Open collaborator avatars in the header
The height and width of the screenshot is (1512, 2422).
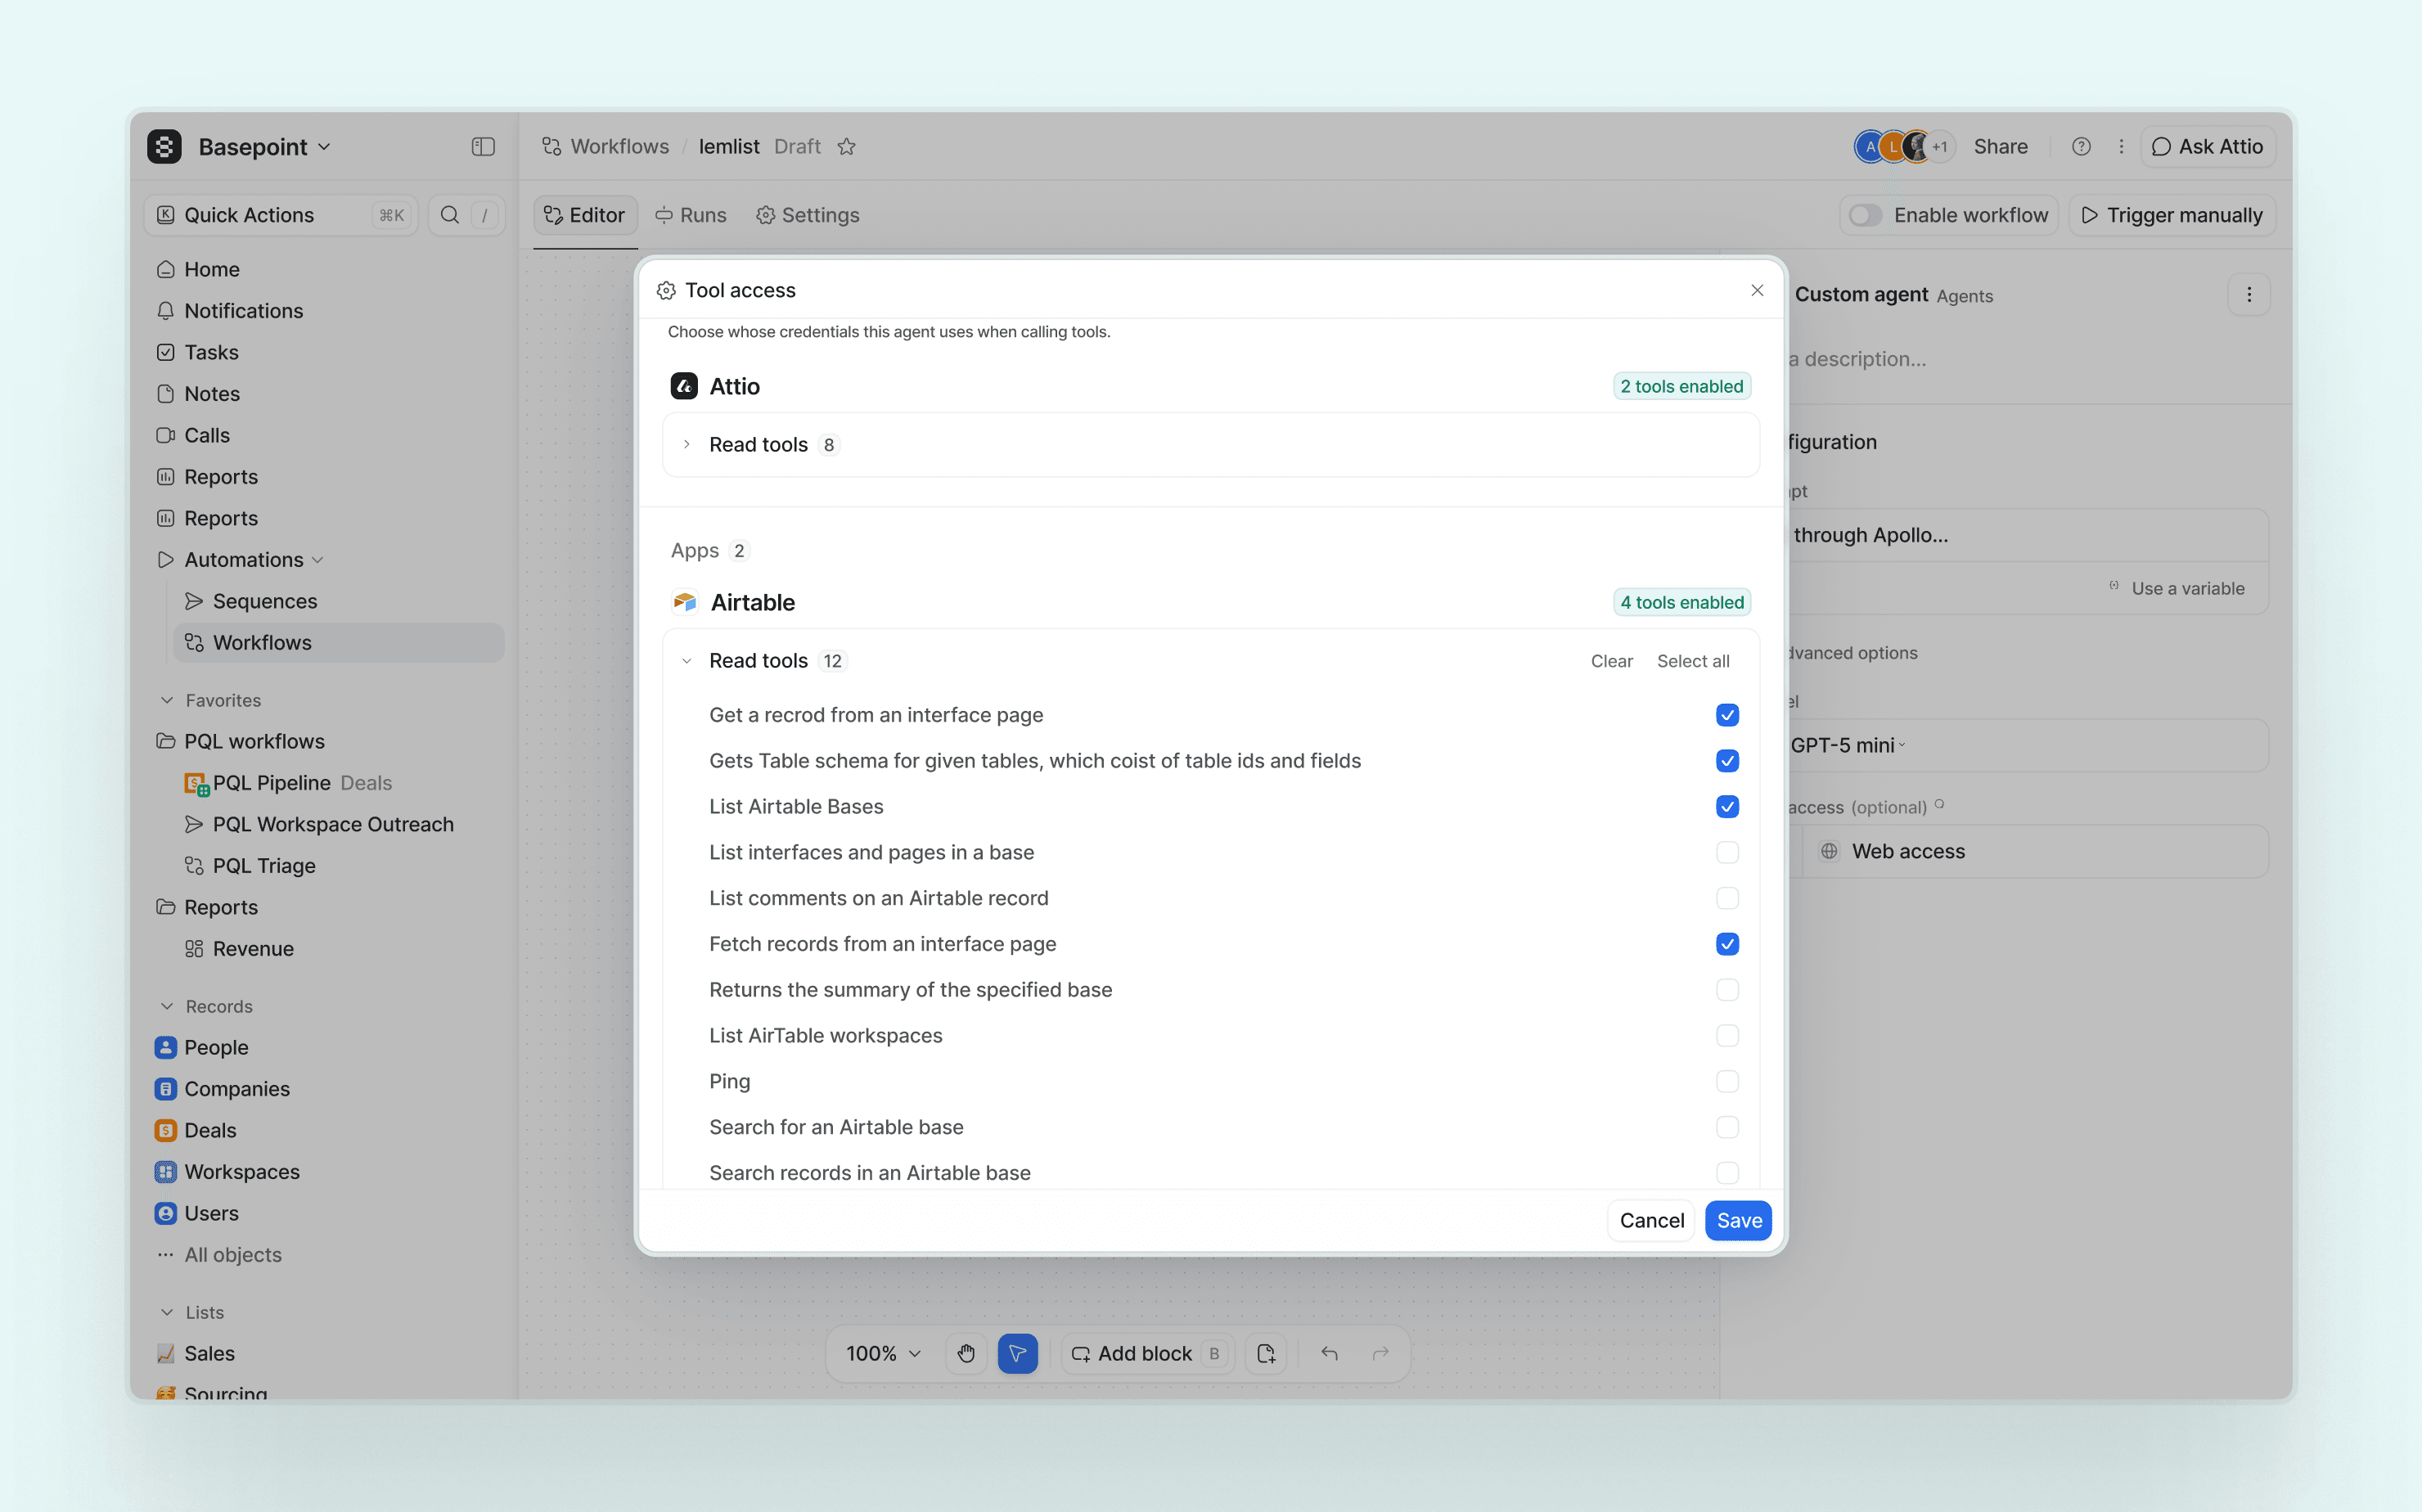click(1903, 147)
